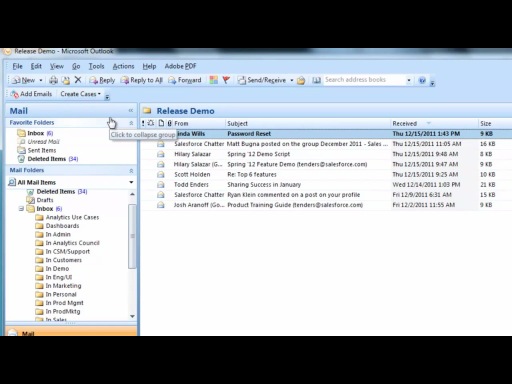Open the In Demo folder

tap(52, 269)
